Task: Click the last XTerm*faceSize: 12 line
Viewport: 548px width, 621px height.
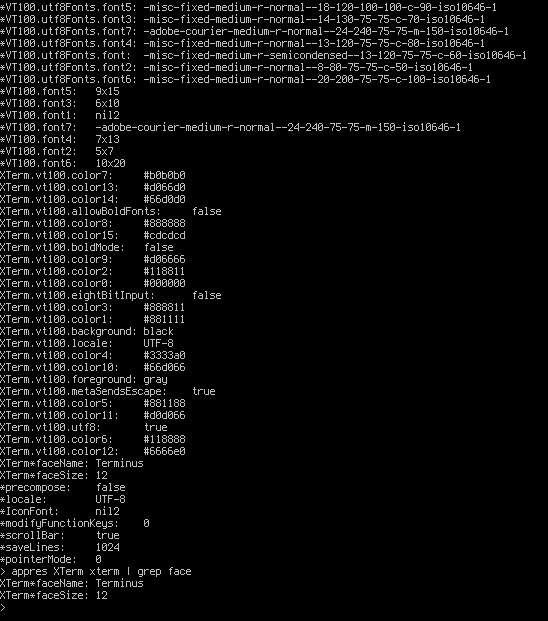Action: pos(54,595)
